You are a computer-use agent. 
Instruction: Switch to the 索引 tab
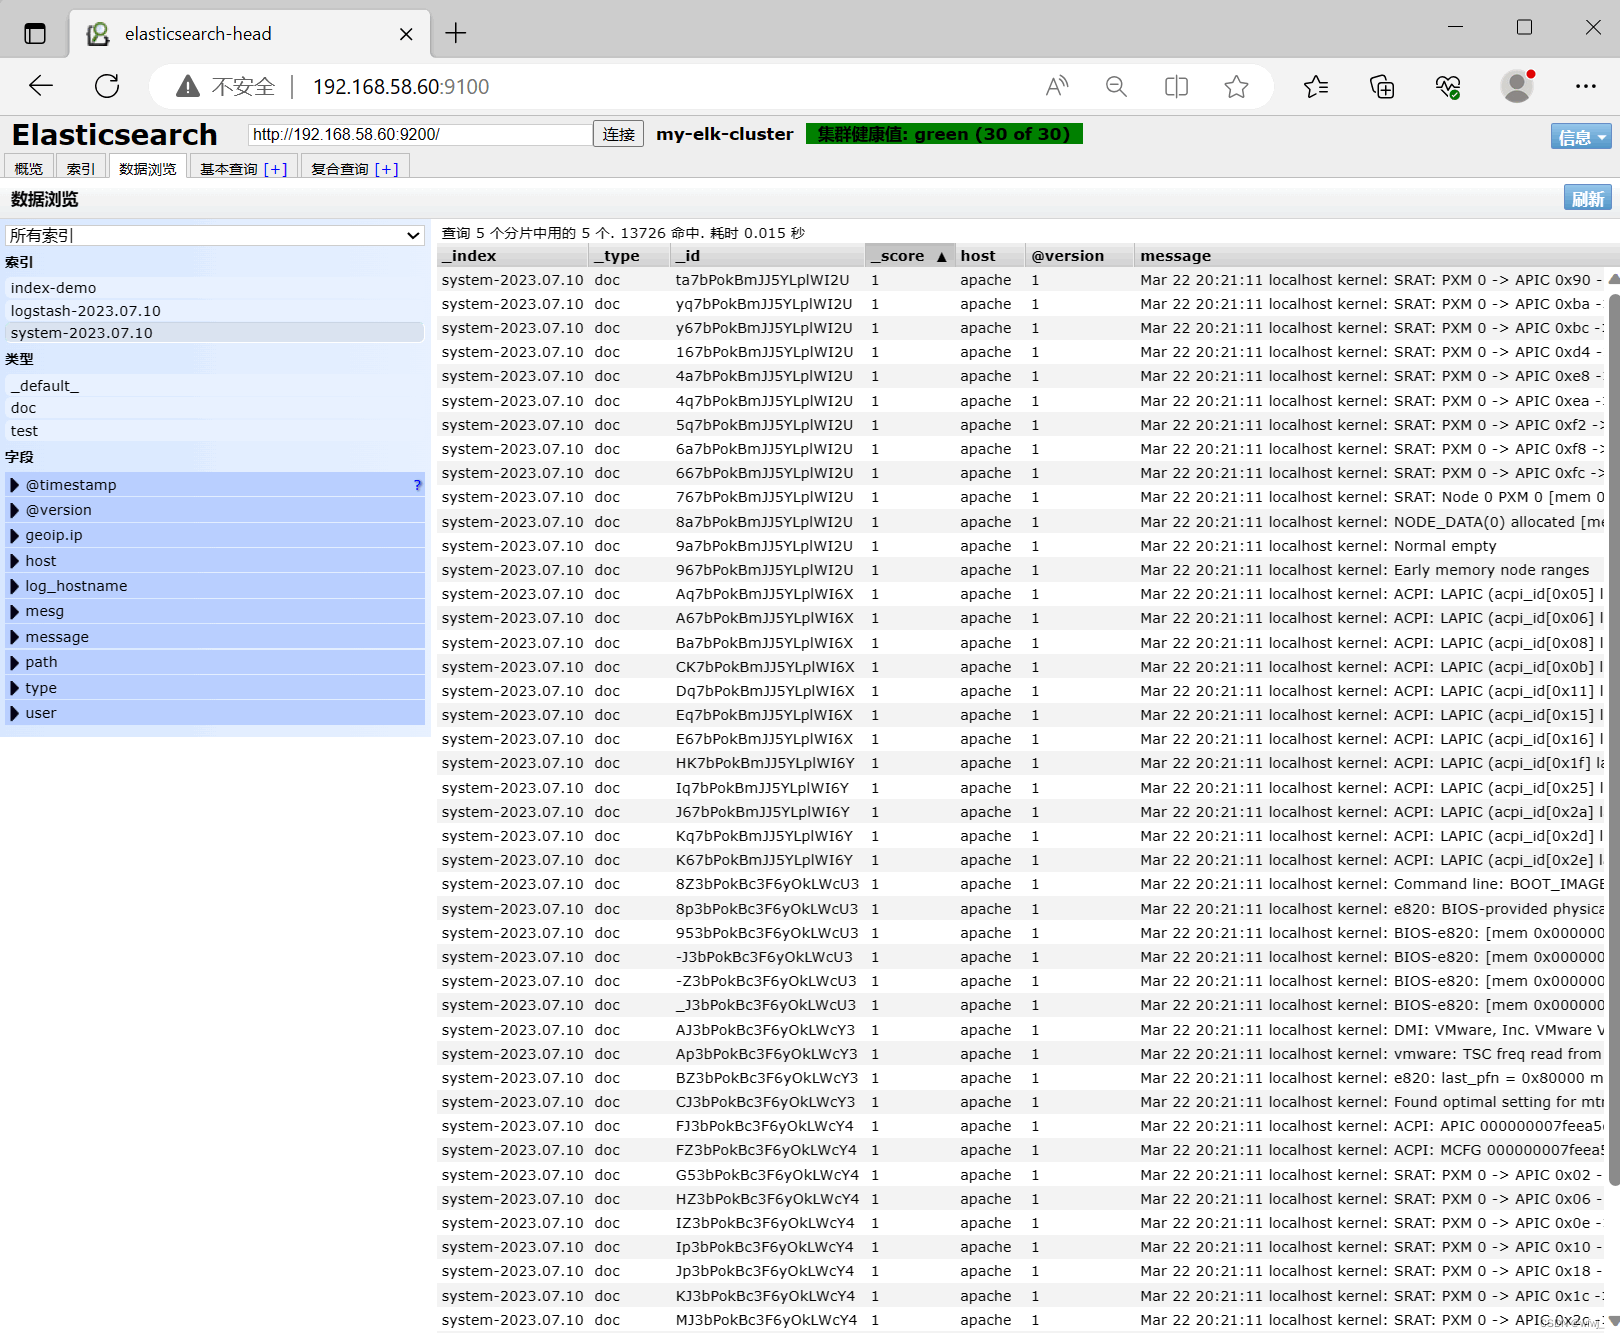(x=81, y=168)
